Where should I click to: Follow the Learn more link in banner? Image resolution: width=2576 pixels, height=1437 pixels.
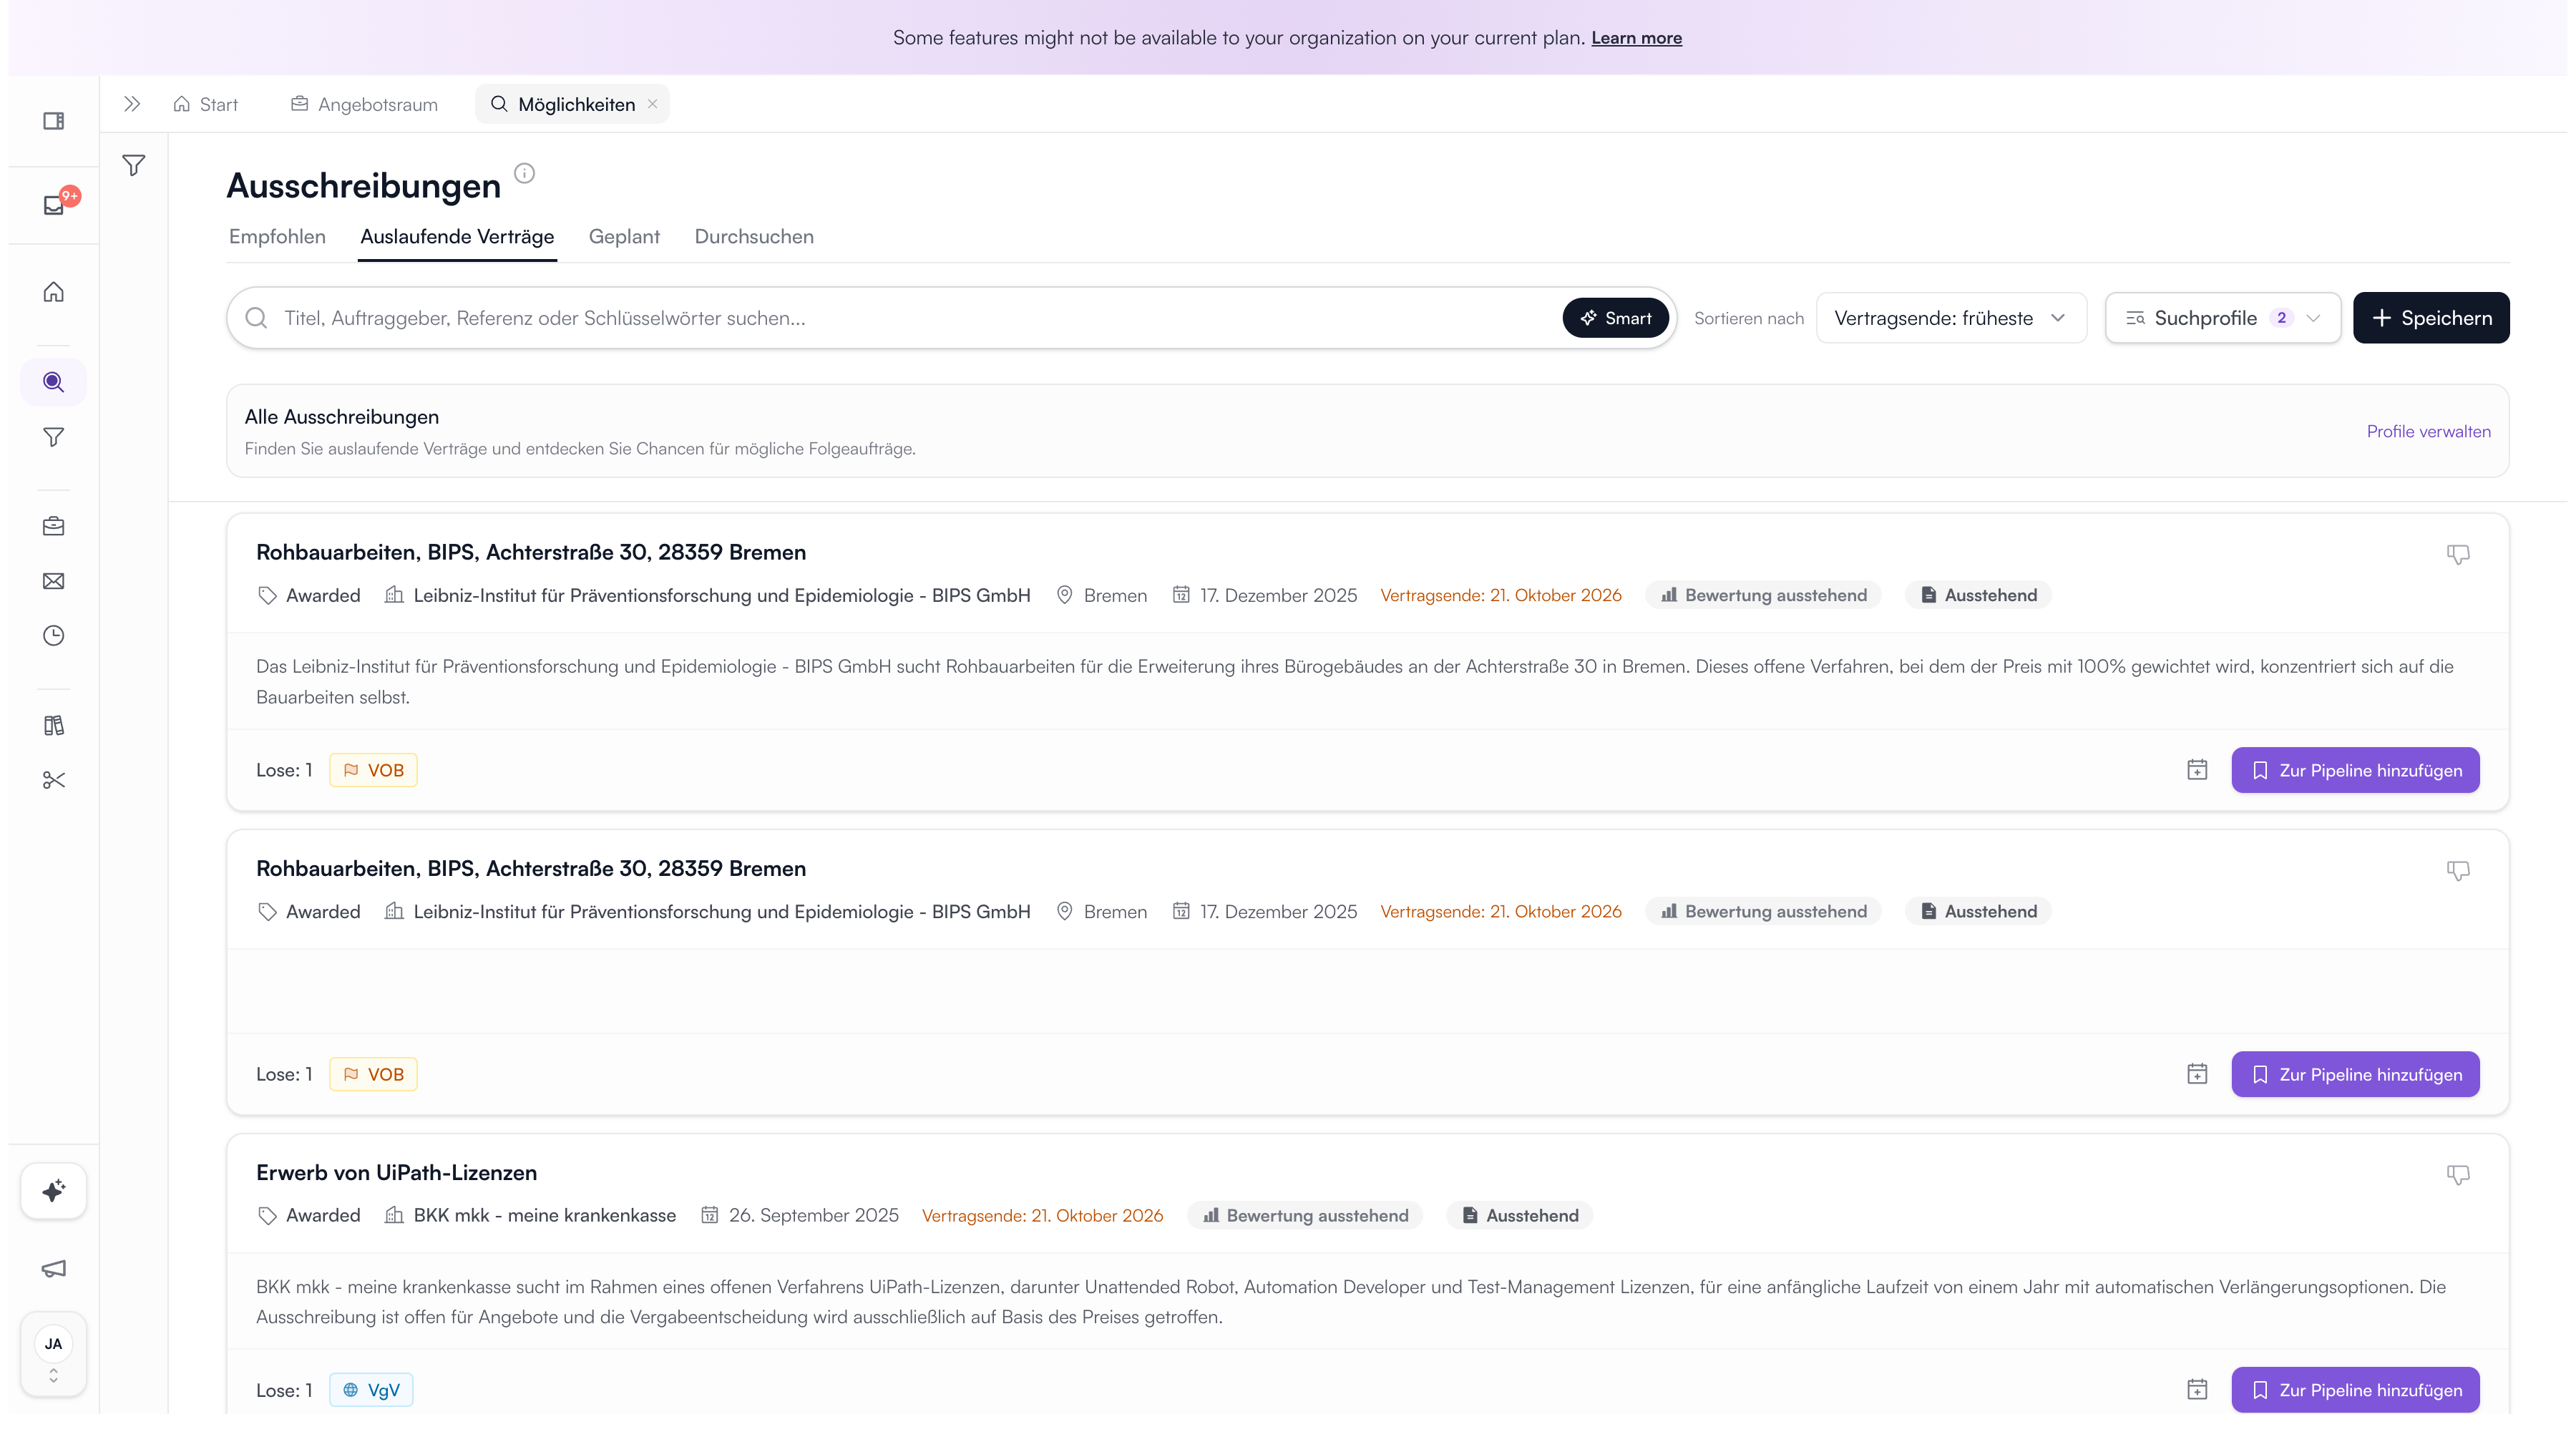point(1636,38)
